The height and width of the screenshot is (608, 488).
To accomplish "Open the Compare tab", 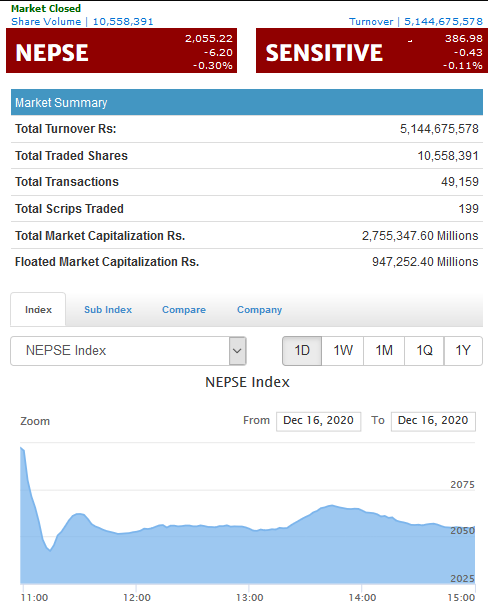I will (184, 309).
